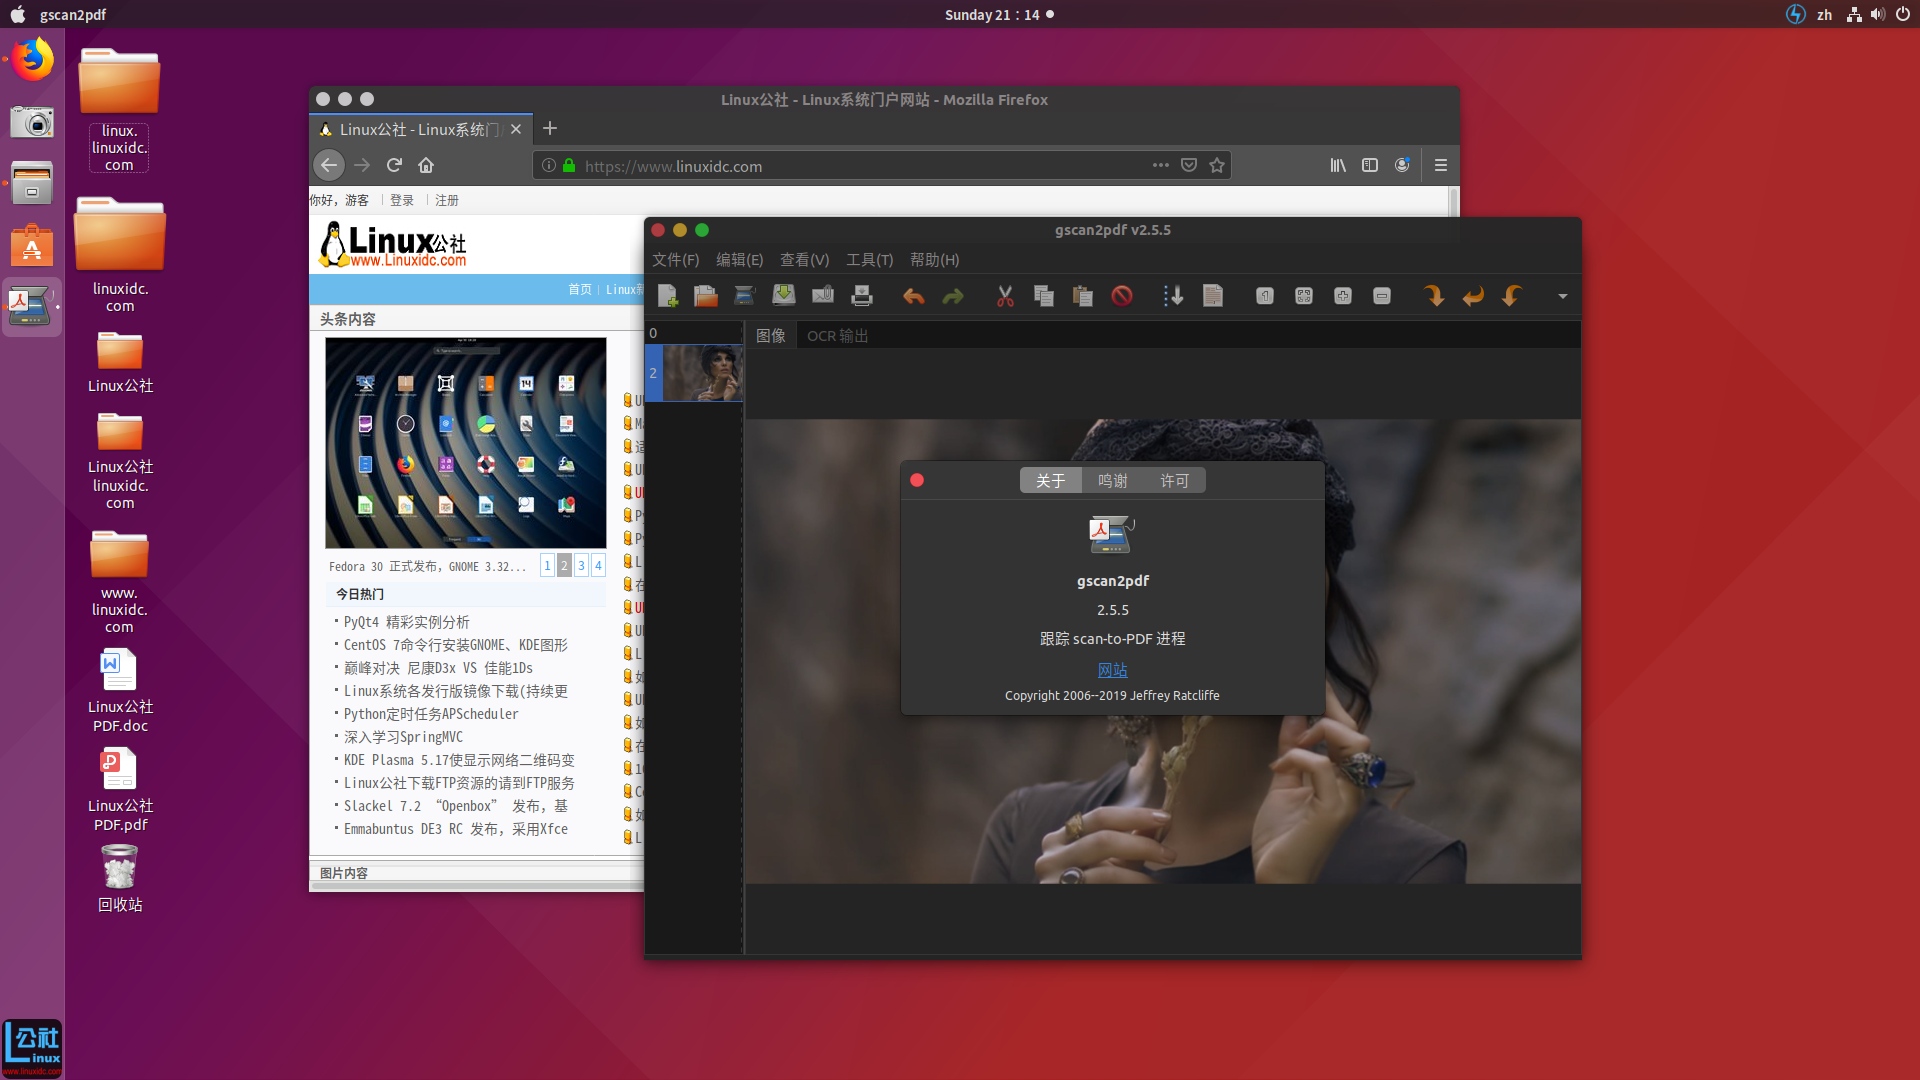
Task: Open the Firefox hamburger menu
Action: (x=1440, y=165)
